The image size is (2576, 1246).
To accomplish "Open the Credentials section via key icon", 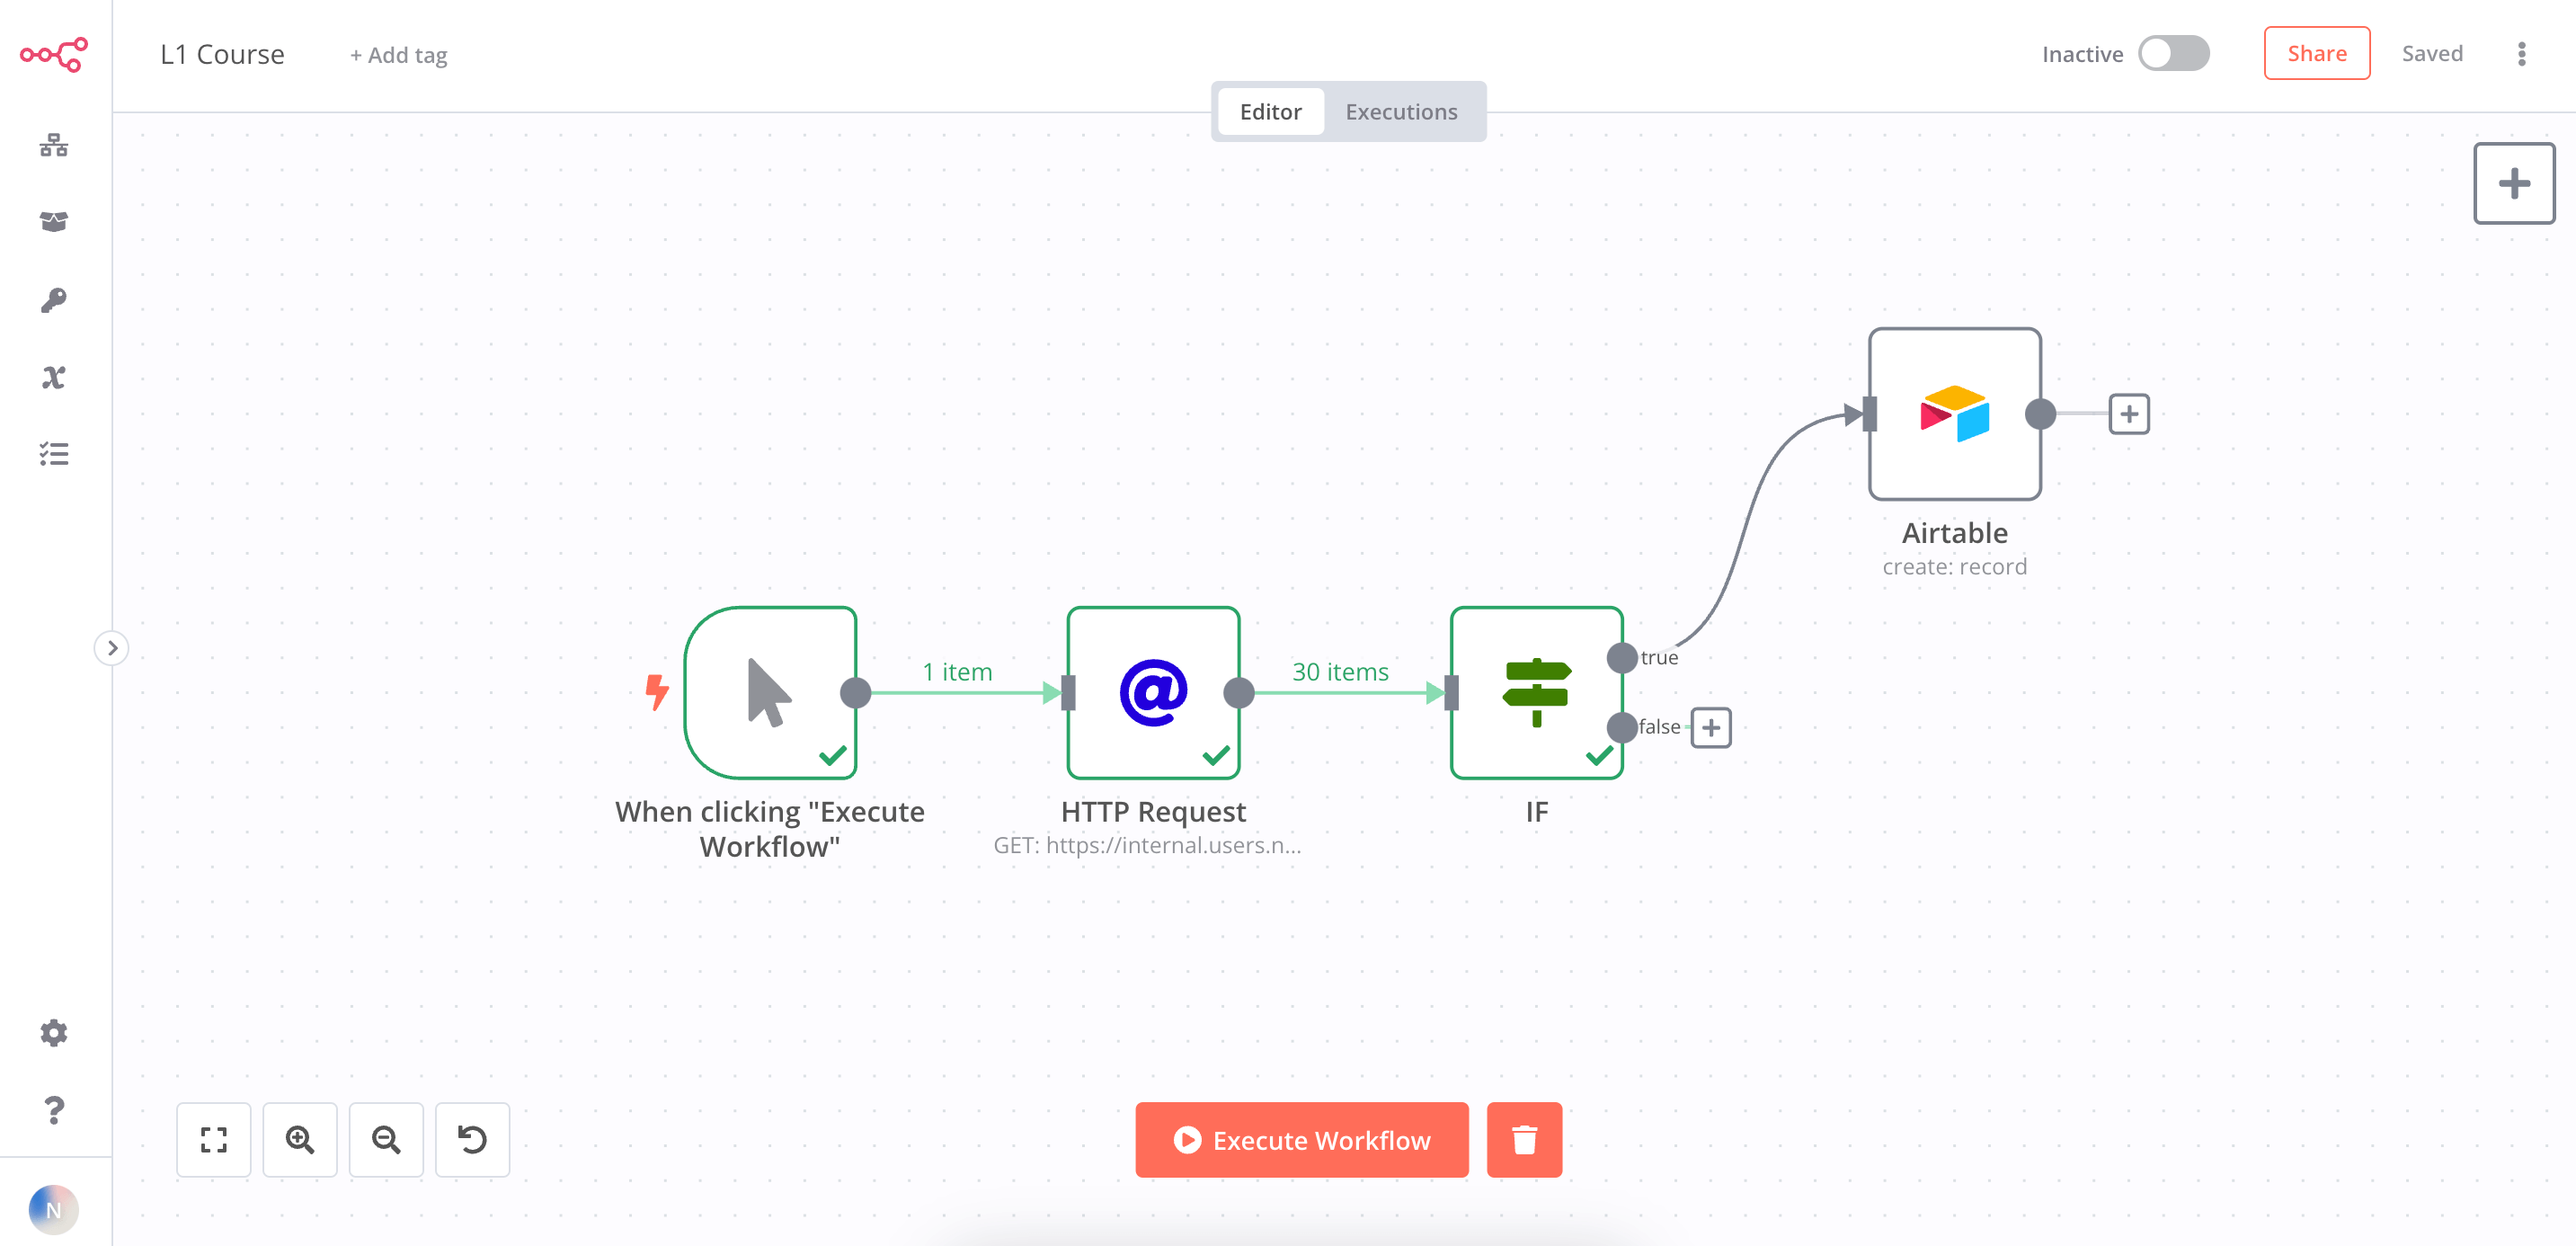I will coord(53,300).
